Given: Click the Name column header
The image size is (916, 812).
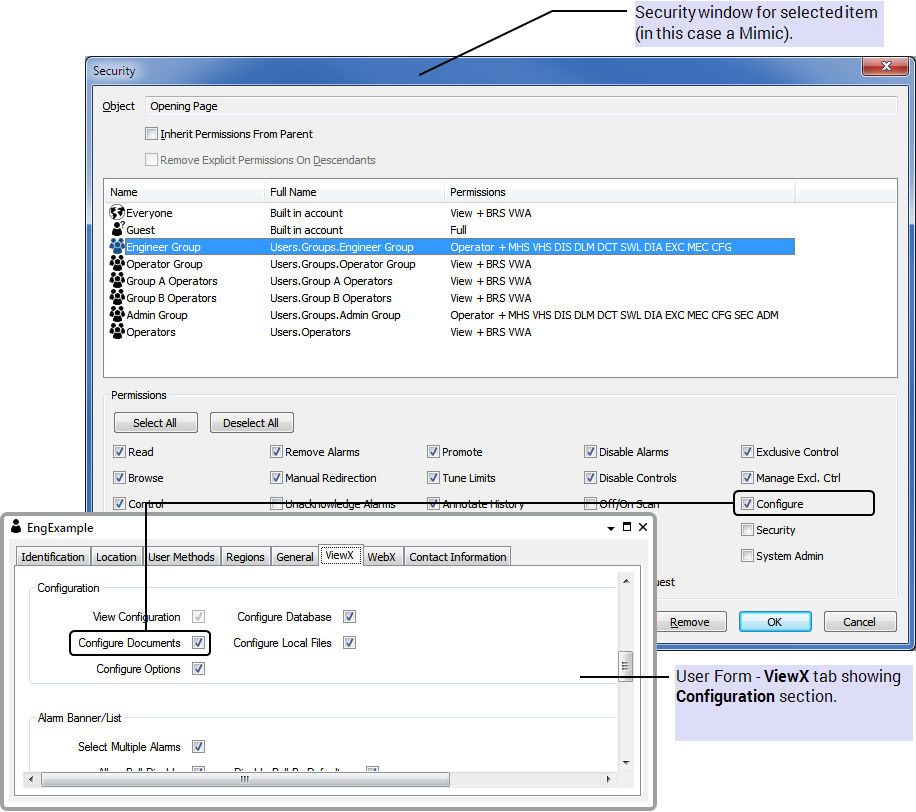Looking at the screenshot, I should point(184,192).
